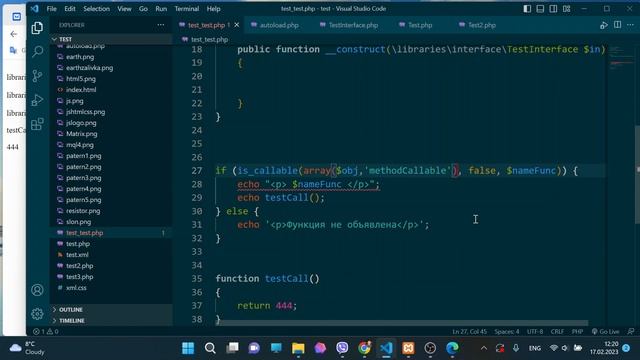Change indentation via Spaces: 4
The width and height of the screenshot is (640, 360).
(507, 331)
